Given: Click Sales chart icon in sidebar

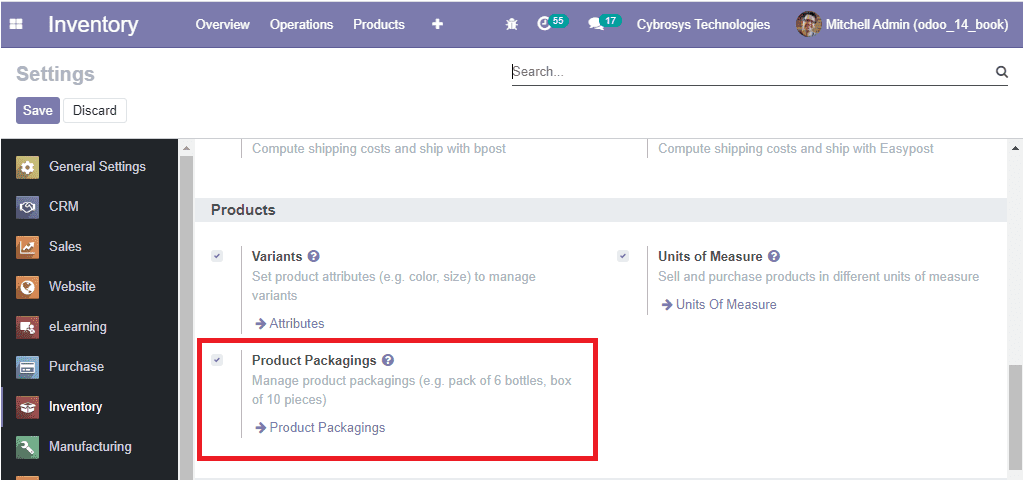Looking at the screenshot, I should click(27, 247).
